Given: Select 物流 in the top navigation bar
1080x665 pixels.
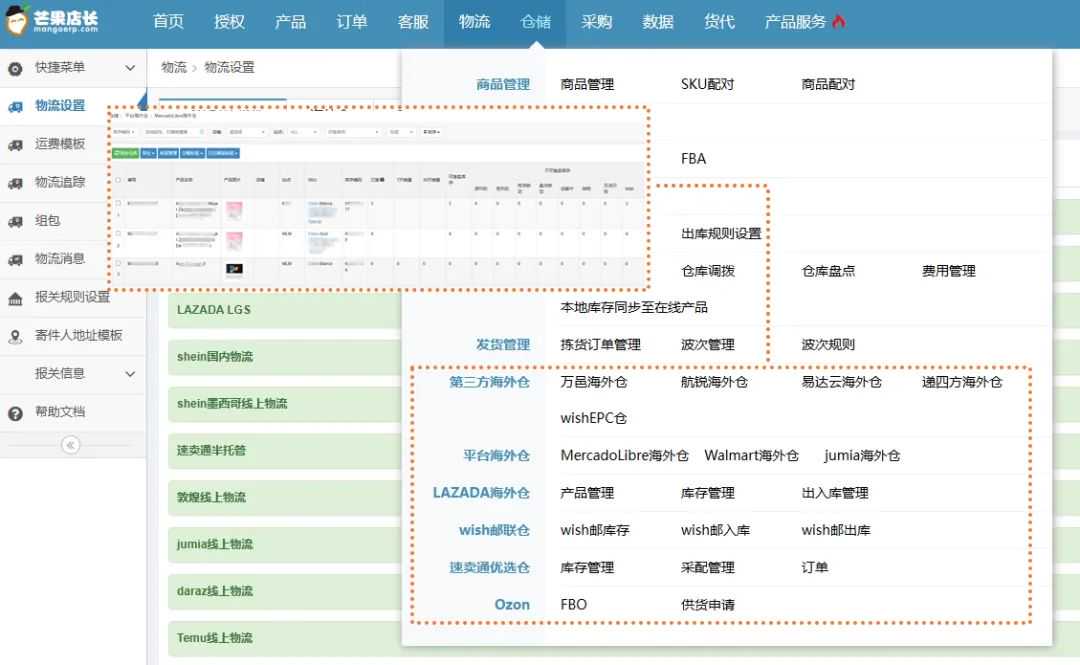Looking at the screenshot, I should point(475,21).
